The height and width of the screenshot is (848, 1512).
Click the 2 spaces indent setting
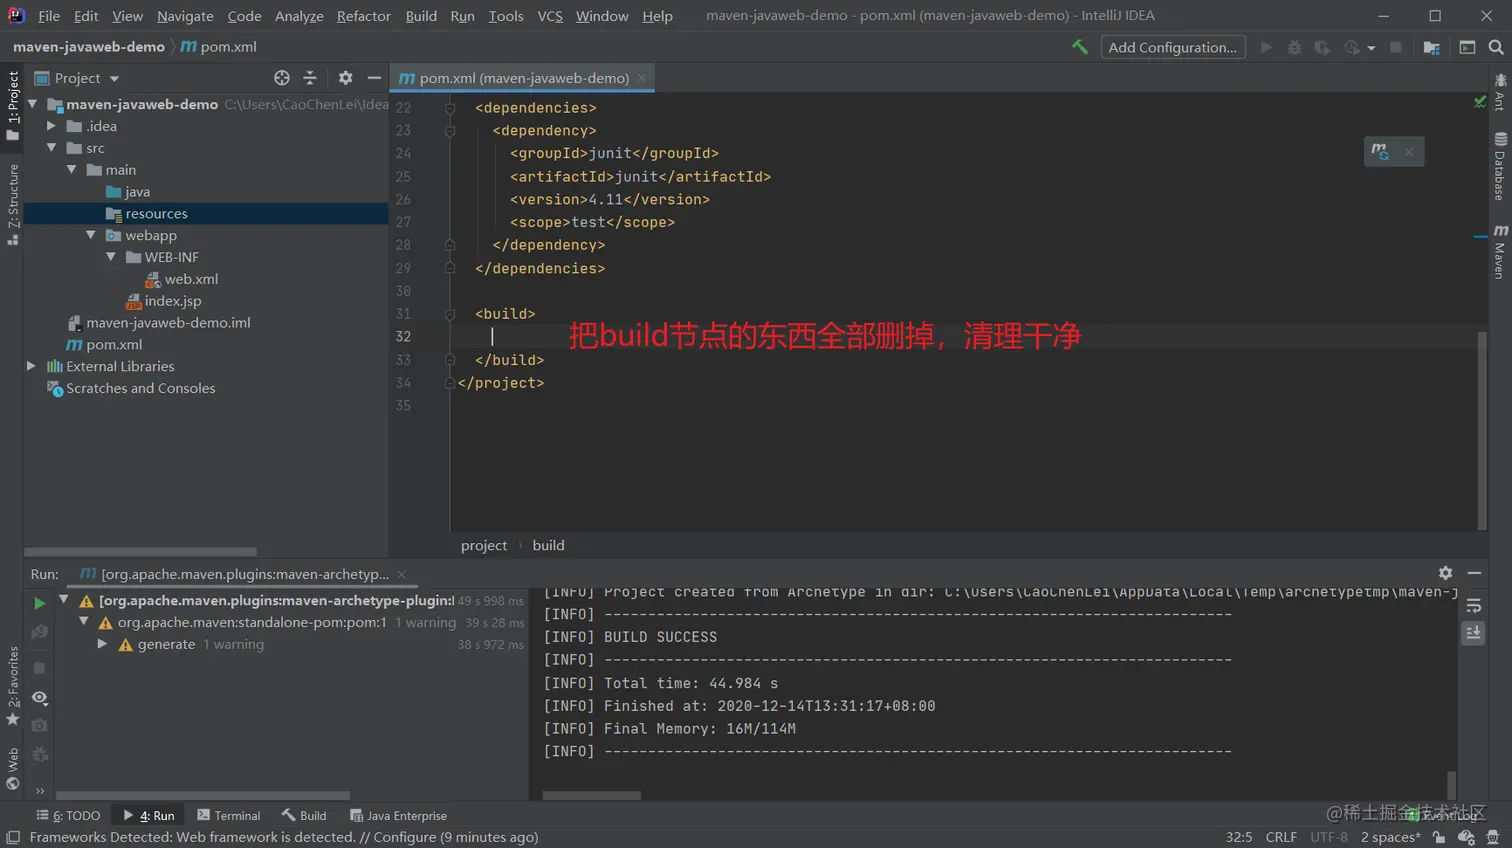pyautogui.click(x=1390, y=837)
